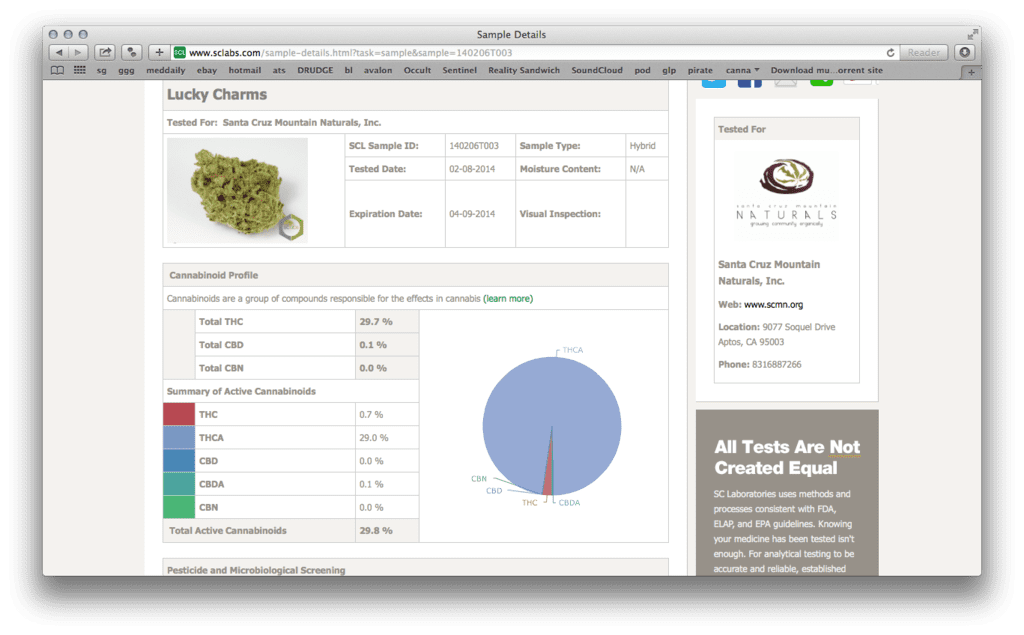Expand the 'canna' bookmarks folder dropdown

[x=743, y=71]
